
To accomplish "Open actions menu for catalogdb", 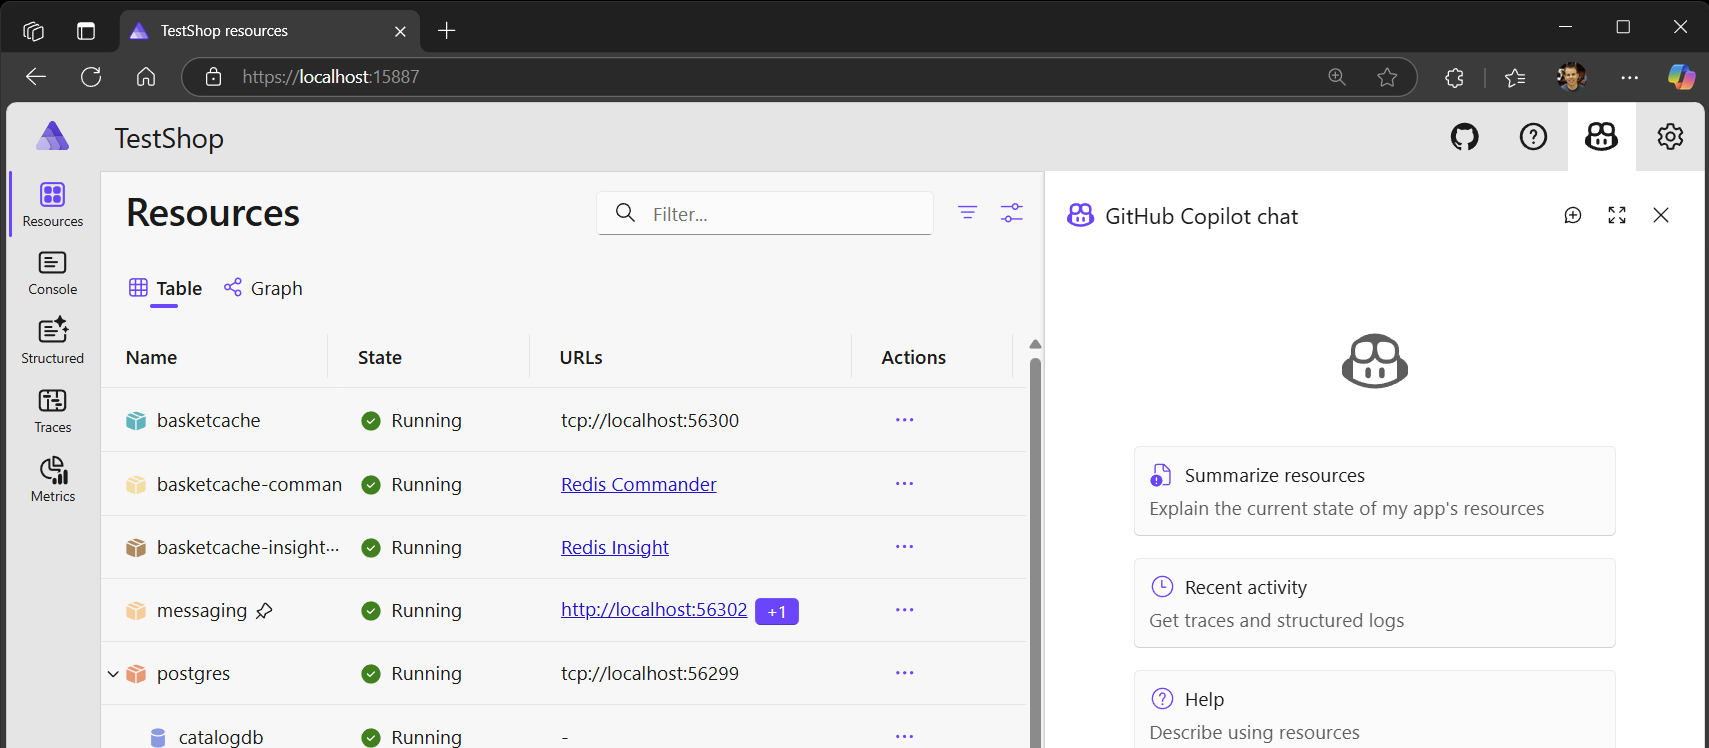I will click(x=905, y=736).
